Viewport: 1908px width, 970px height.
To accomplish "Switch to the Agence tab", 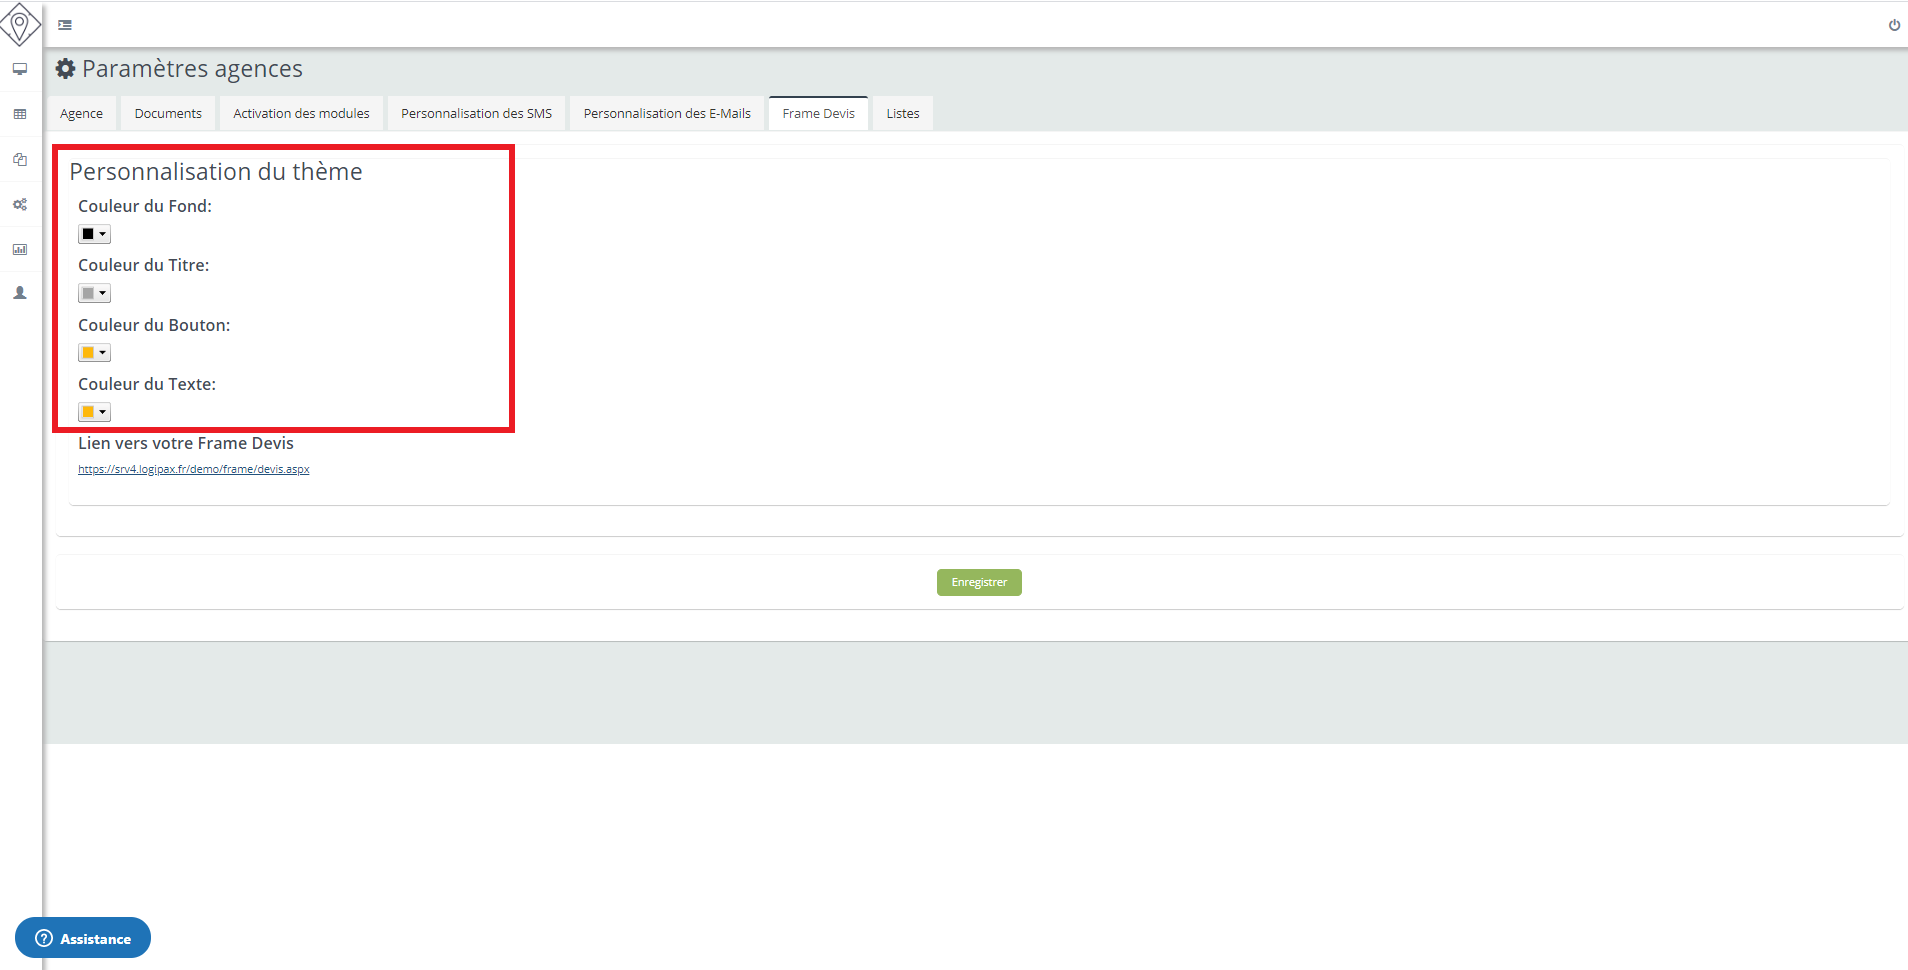I will click(x=81, y=114).
